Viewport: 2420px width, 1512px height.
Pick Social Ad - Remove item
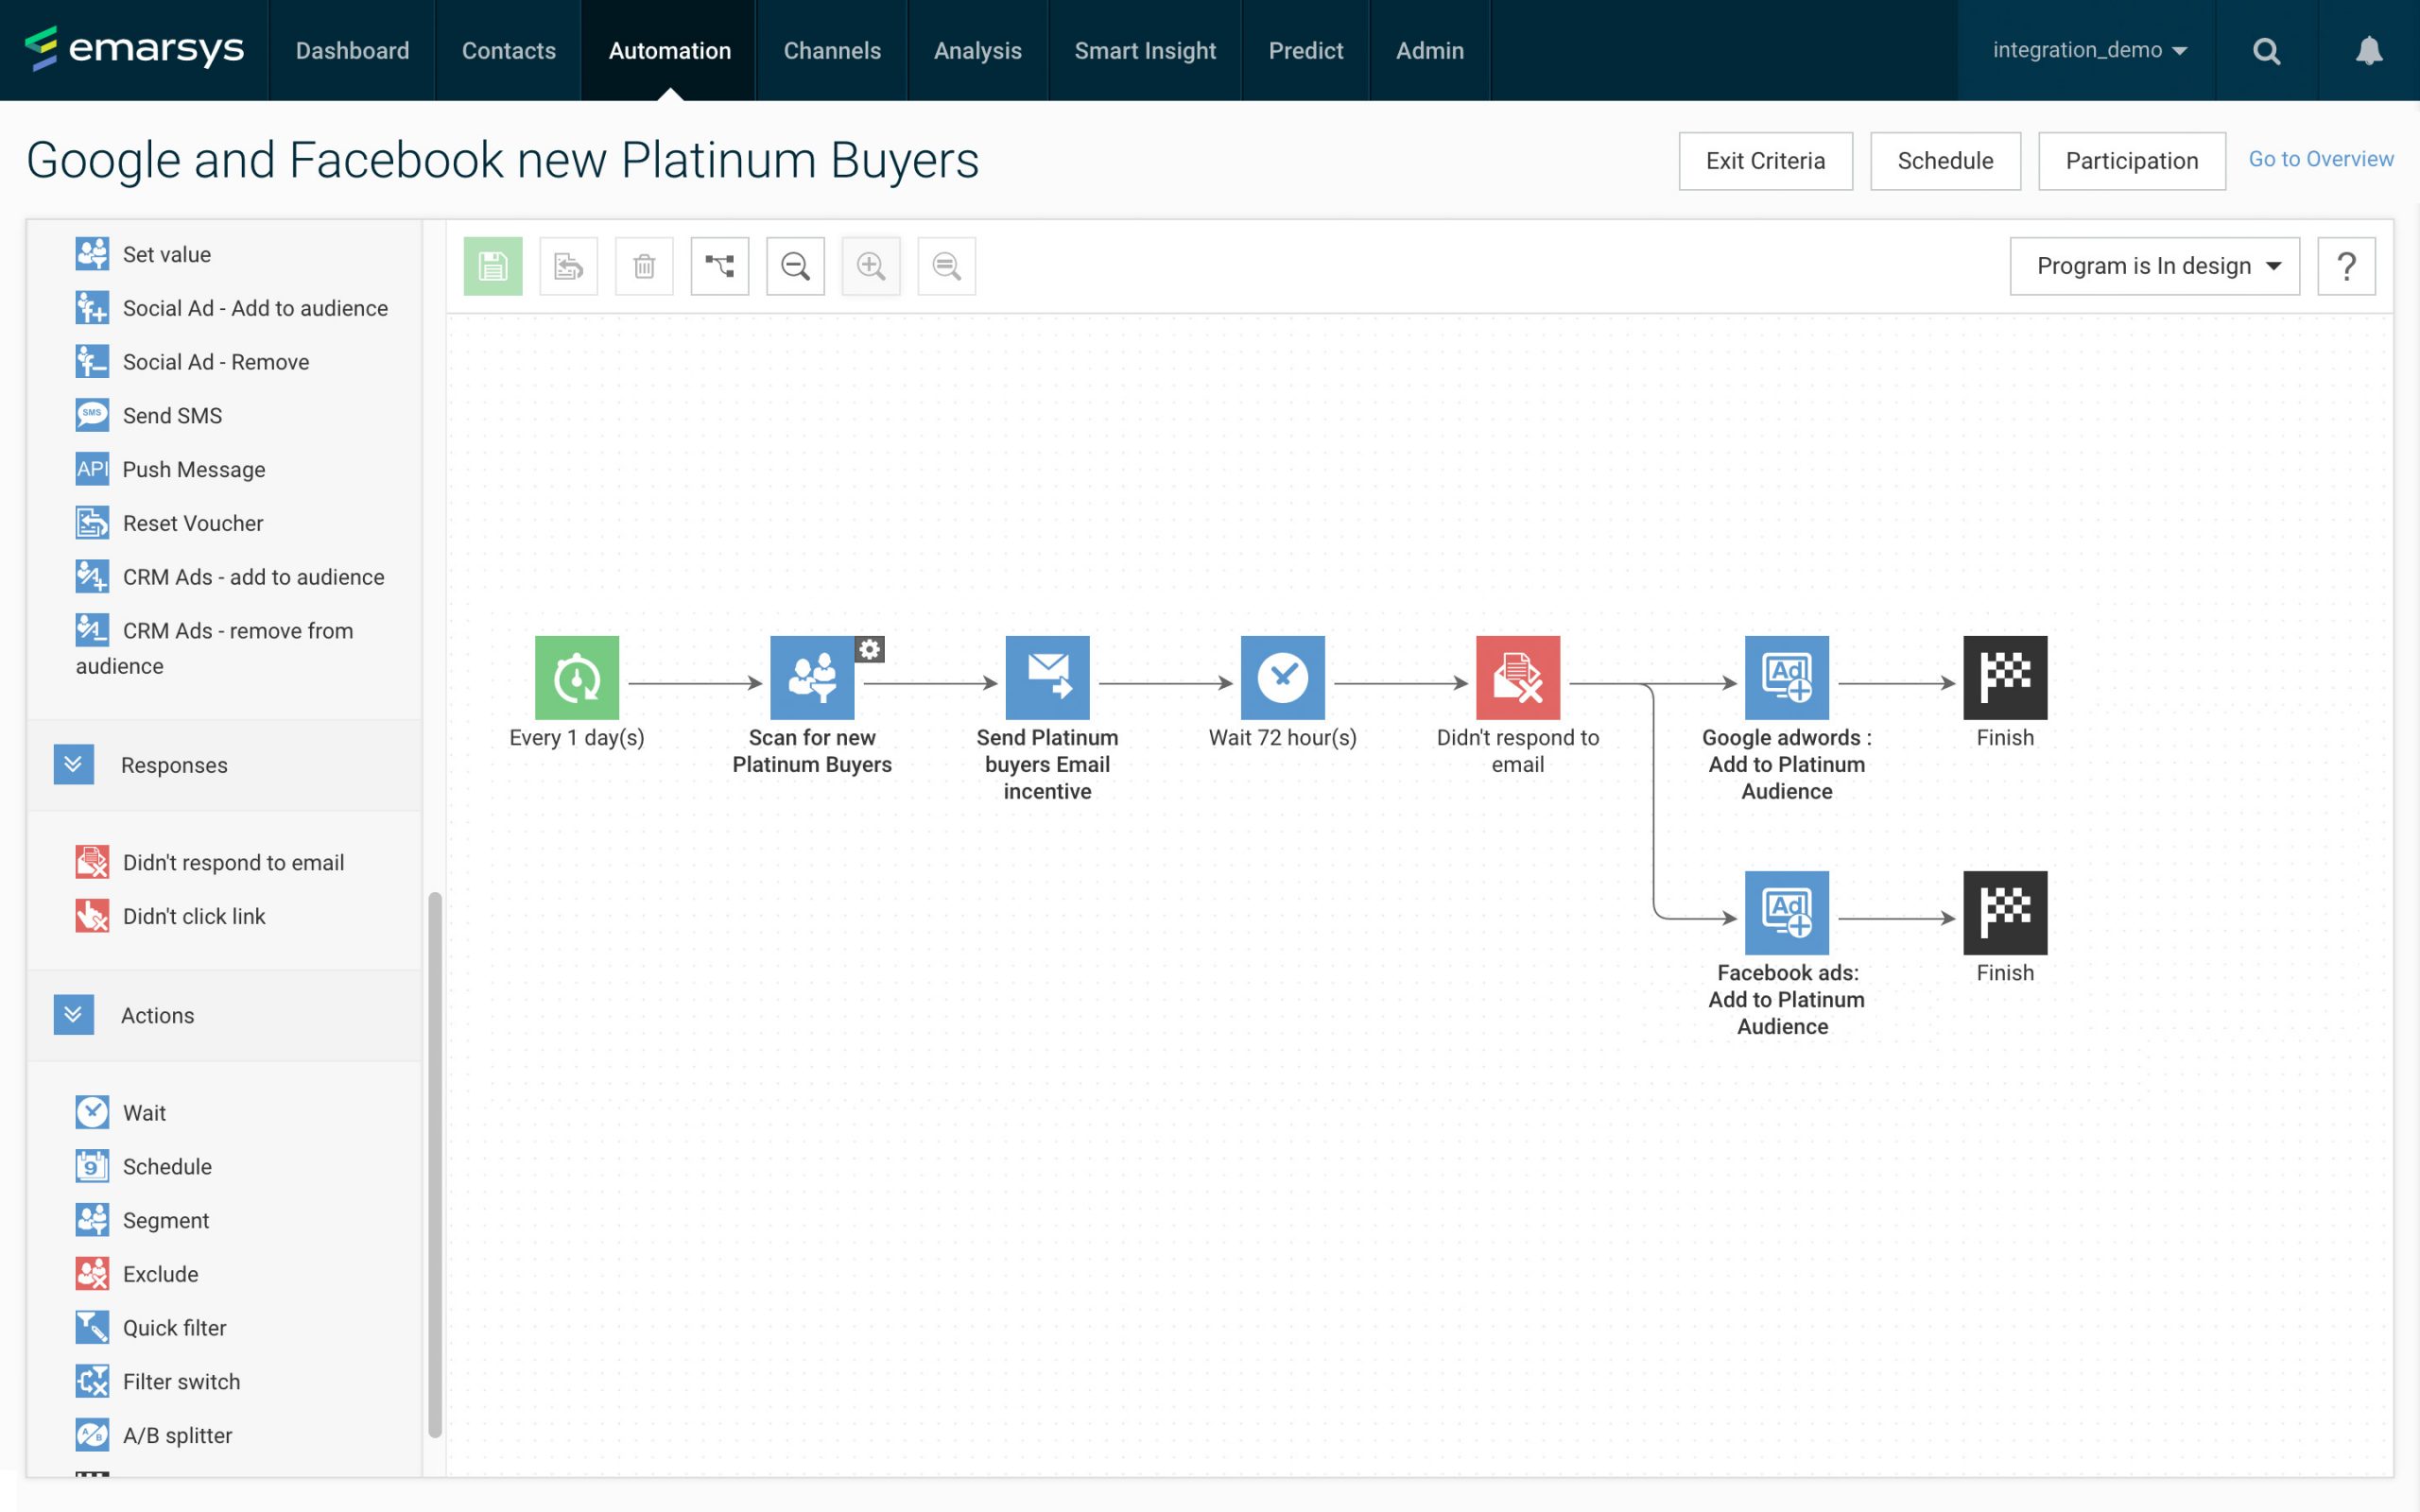click(x=193, y=362)
